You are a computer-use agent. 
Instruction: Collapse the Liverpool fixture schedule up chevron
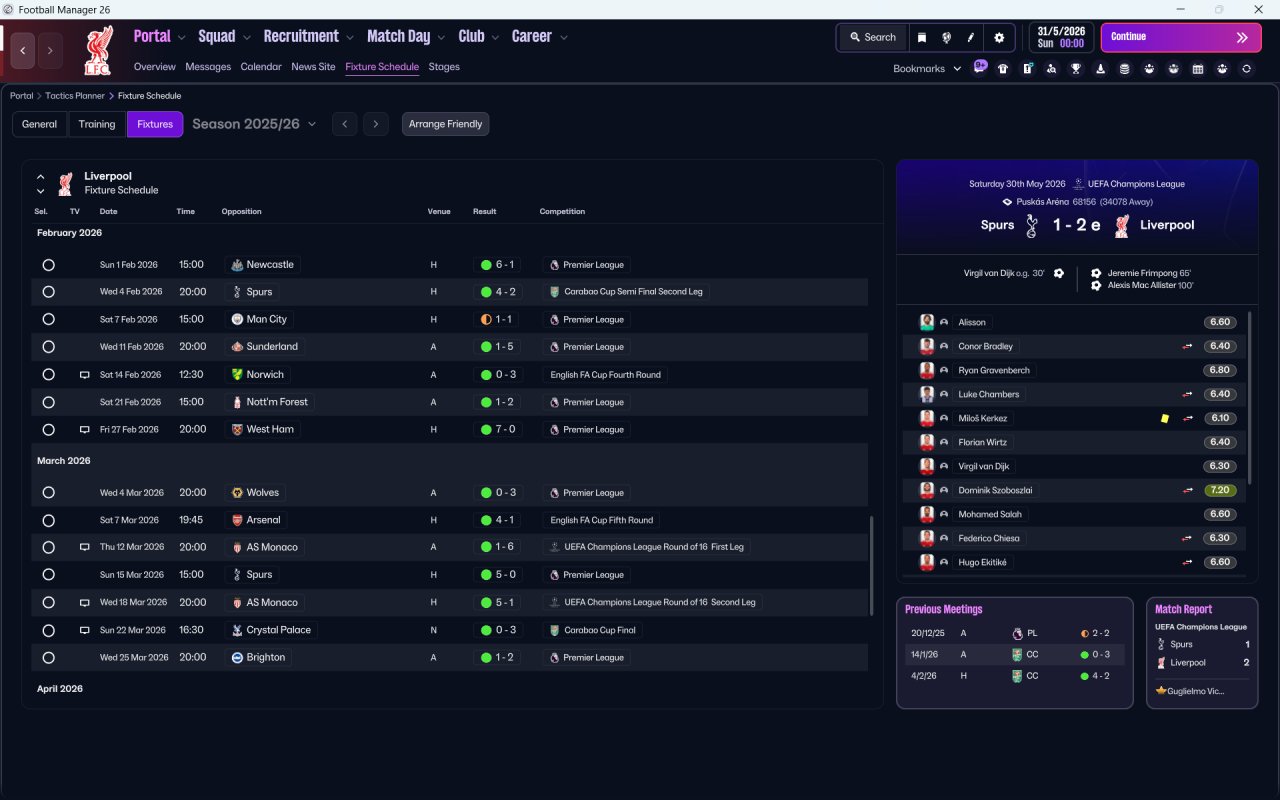tap(41, 177)
